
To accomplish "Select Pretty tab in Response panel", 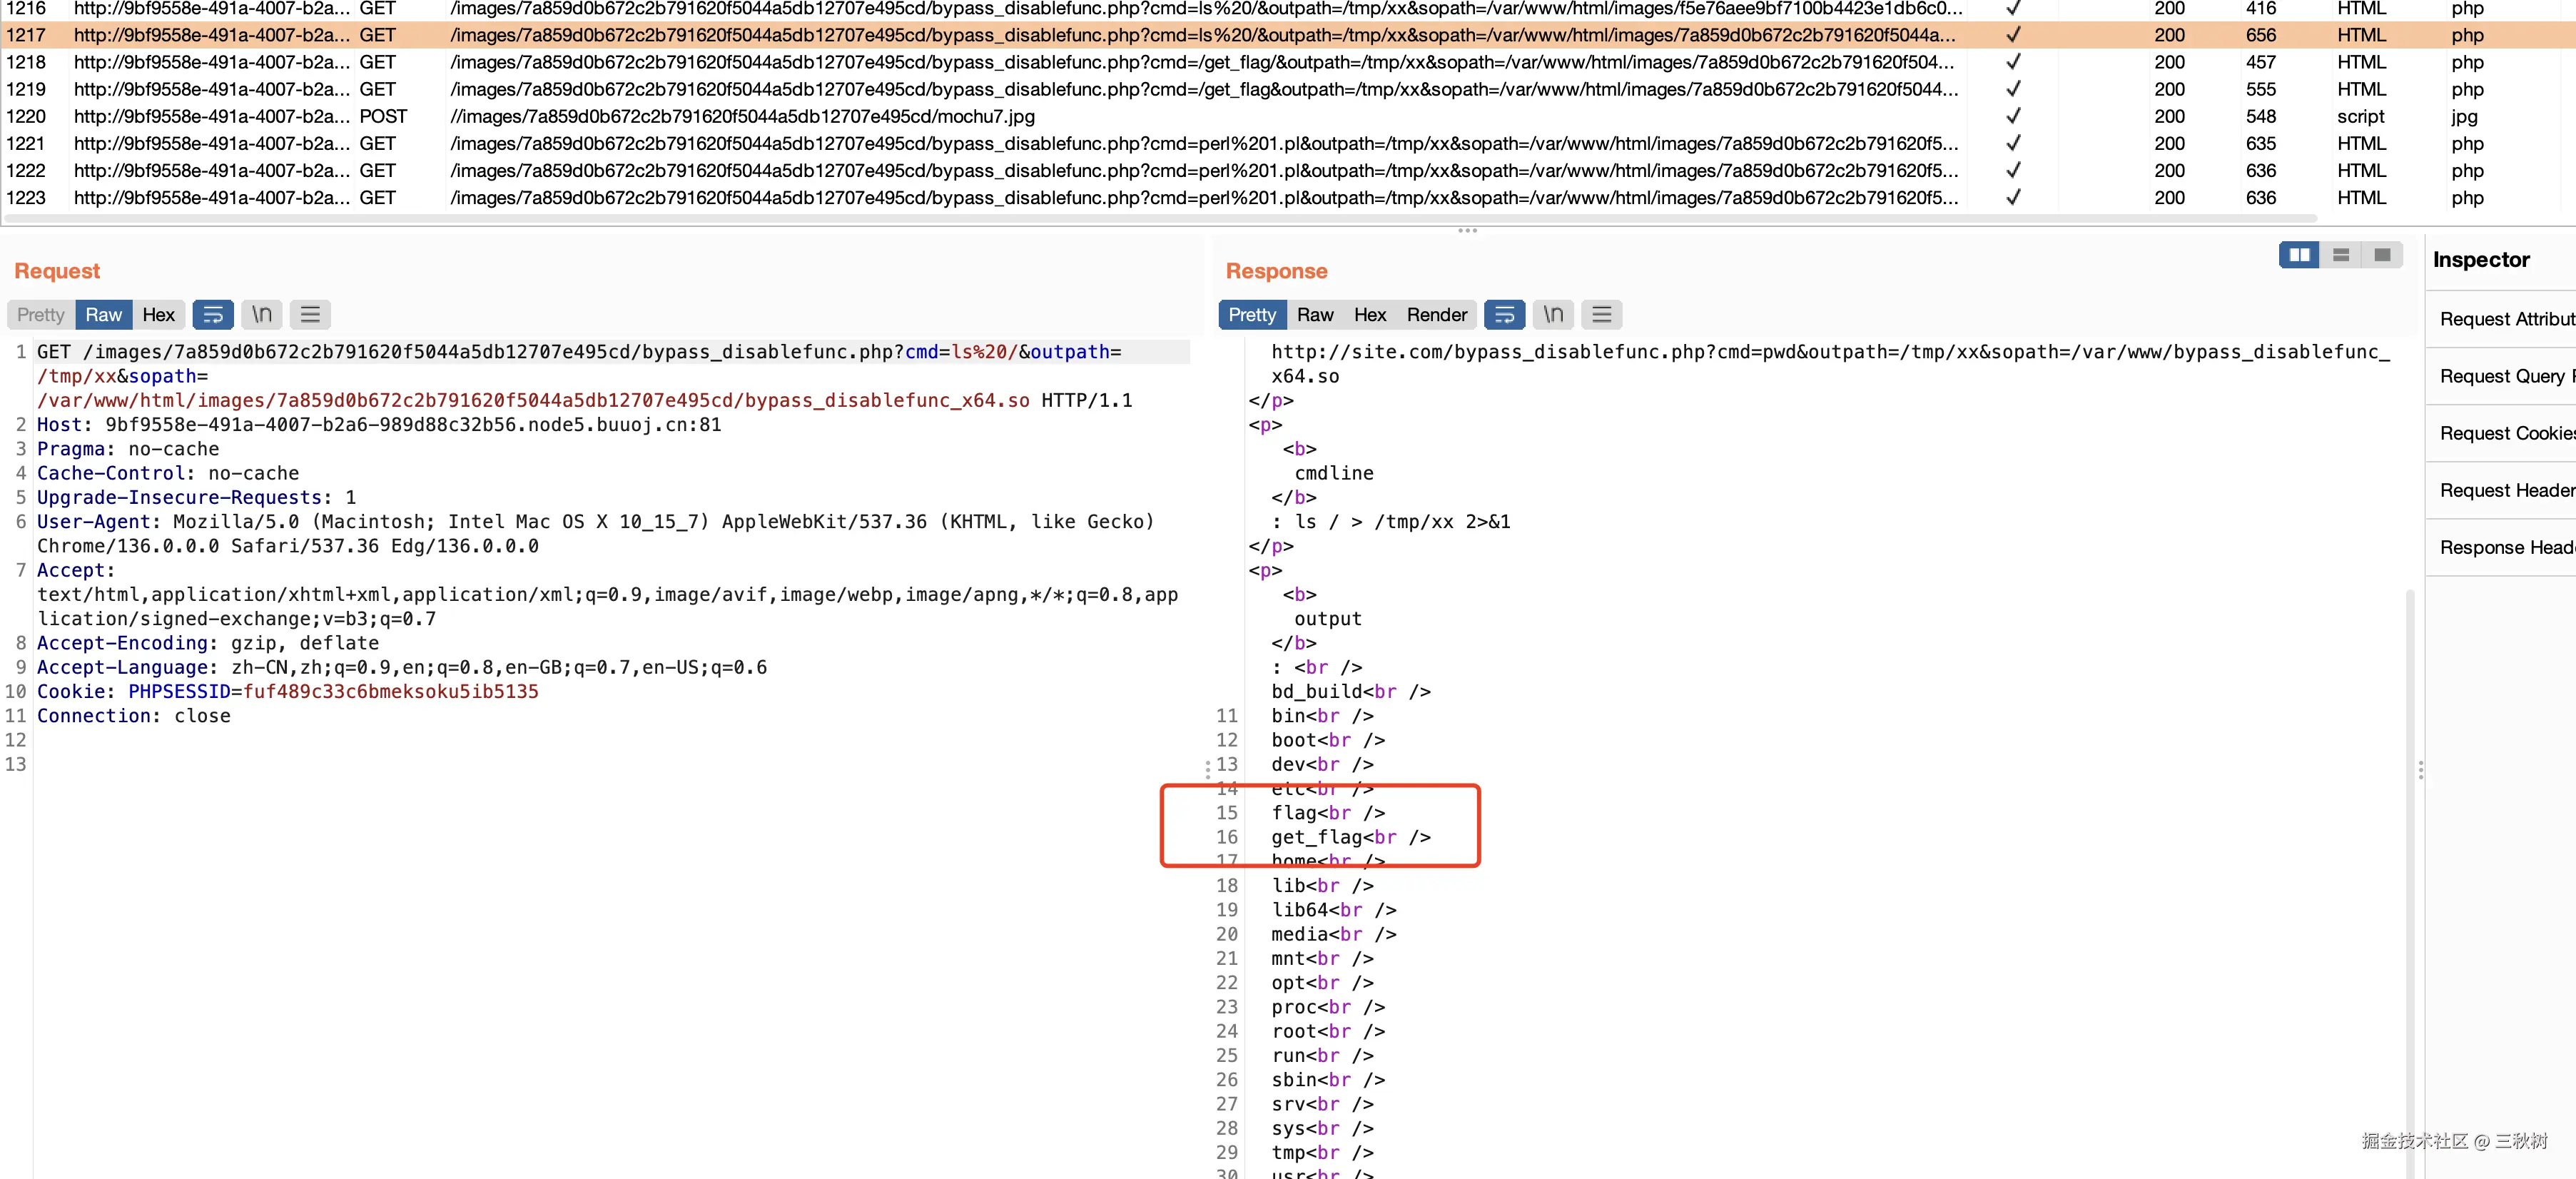I will [x=1252, y=315].
